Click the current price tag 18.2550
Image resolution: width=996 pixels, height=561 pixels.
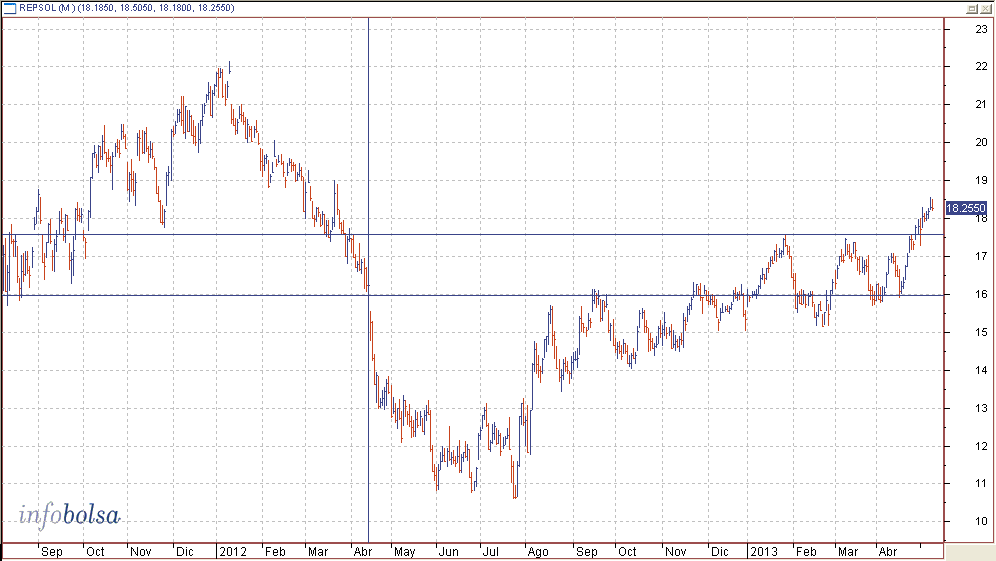click(966, 208)
